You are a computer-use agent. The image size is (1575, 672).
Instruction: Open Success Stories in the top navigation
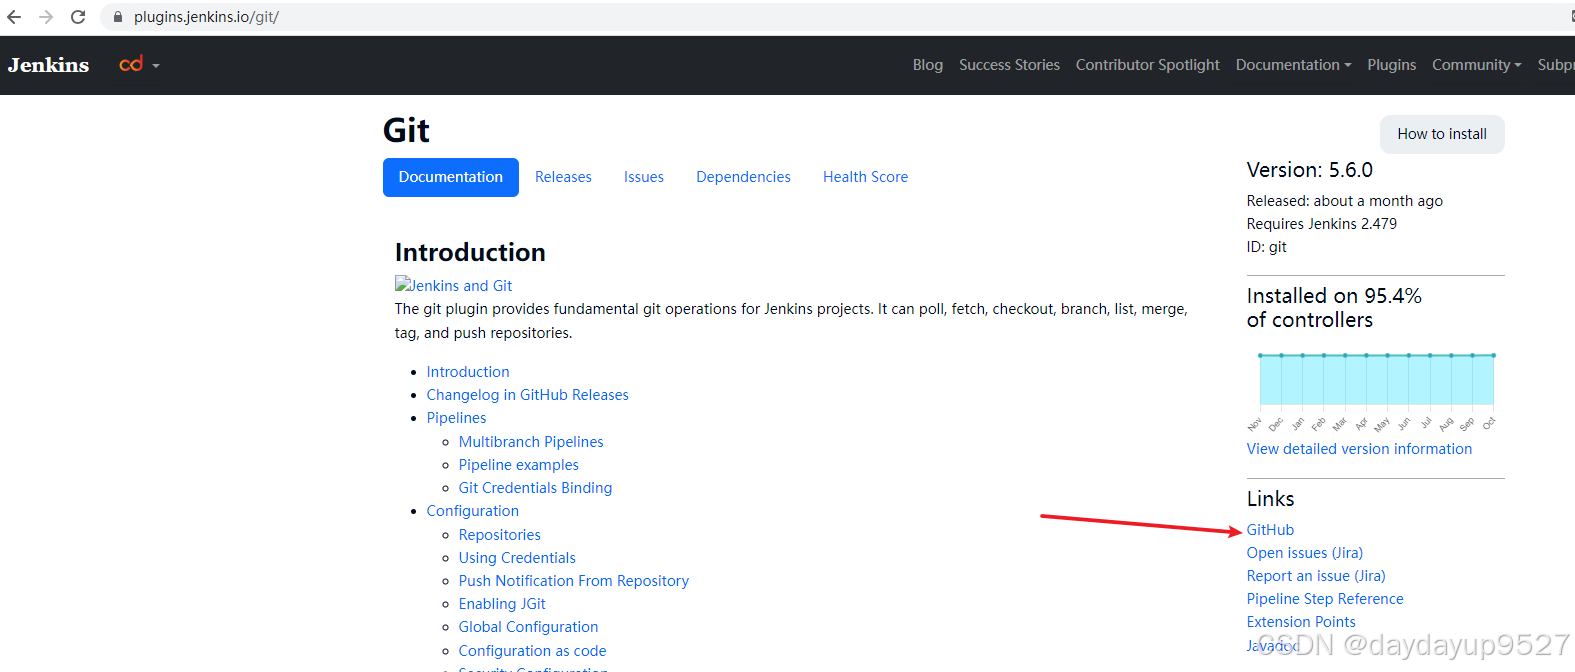pos(1009,65)
